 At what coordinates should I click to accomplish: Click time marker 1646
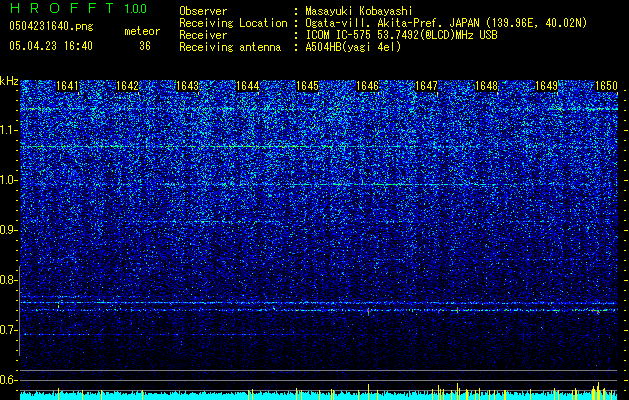tap(367, 86)
